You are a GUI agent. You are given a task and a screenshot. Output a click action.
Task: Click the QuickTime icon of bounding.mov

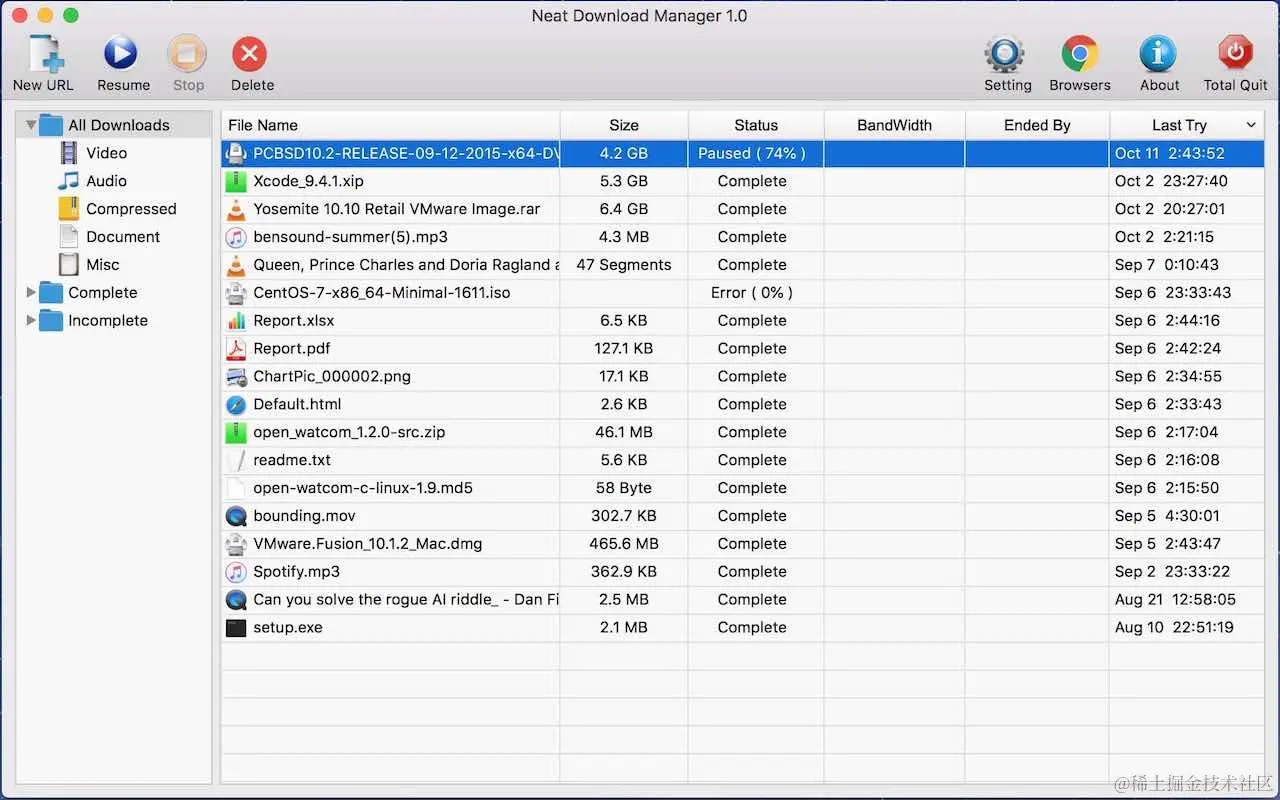(x=236, y=516)
